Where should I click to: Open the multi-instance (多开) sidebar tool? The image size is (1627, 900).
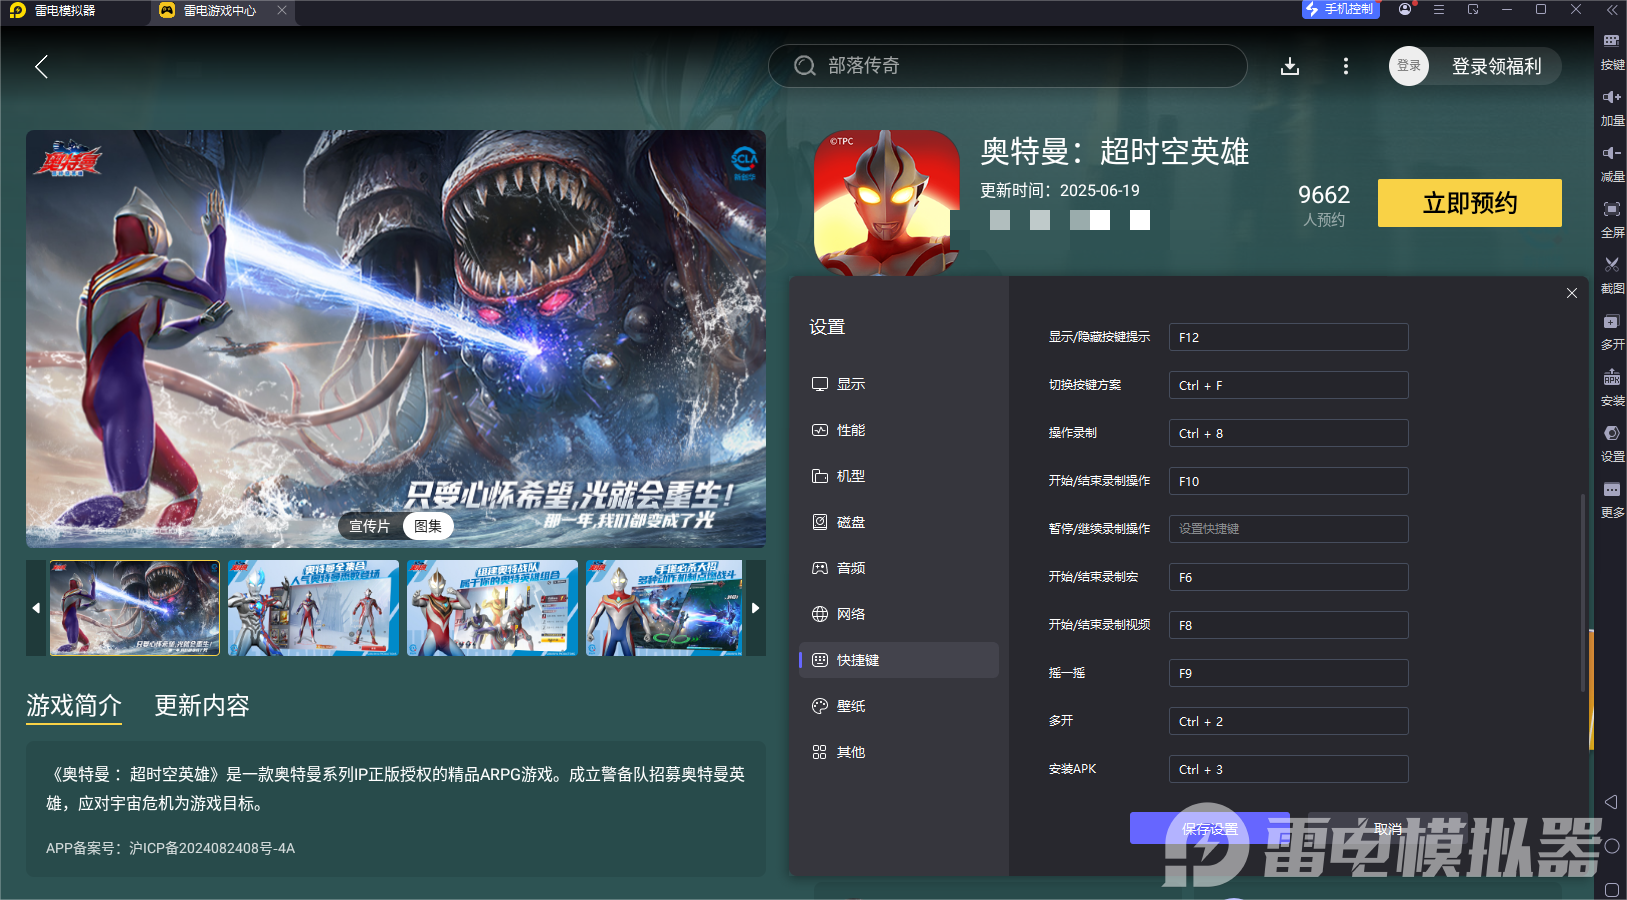click(x=1611, y=322)
